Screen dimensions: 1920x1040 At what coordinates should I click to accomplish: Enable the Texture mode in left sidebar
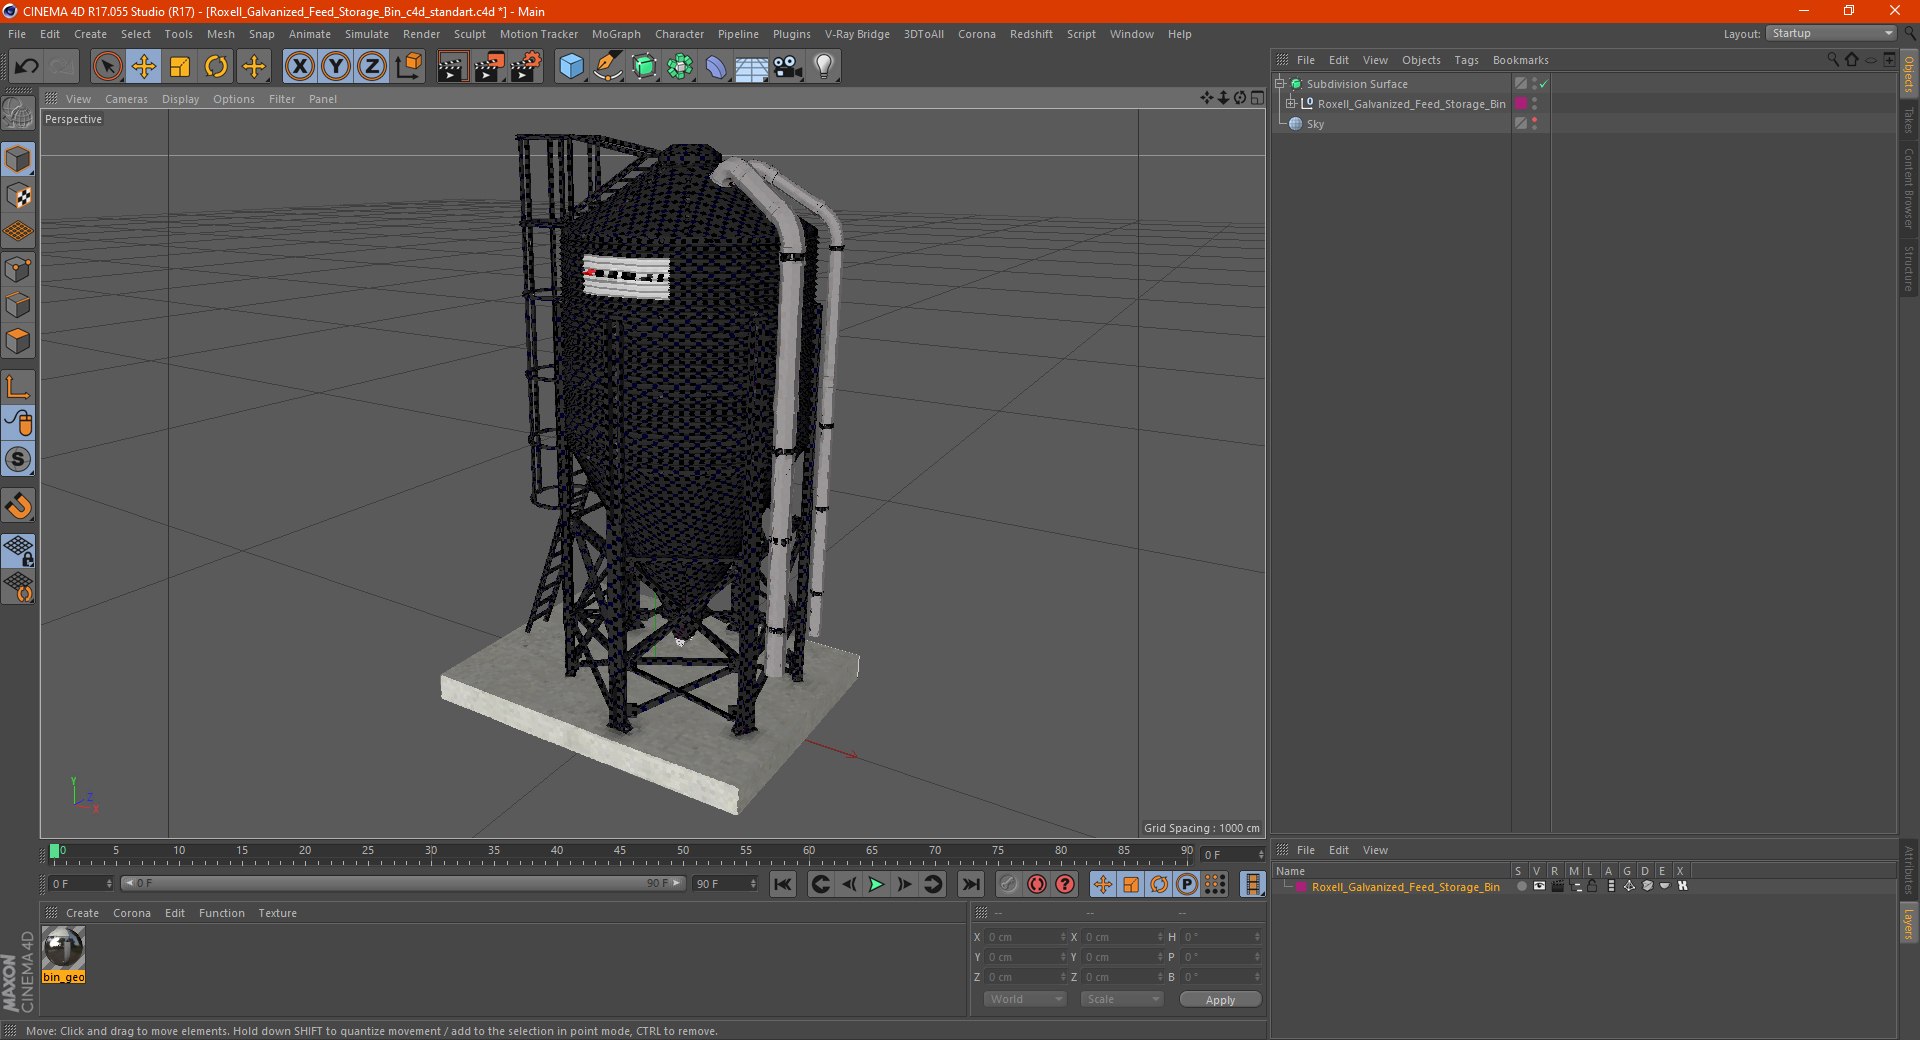(x=19, y=196)
